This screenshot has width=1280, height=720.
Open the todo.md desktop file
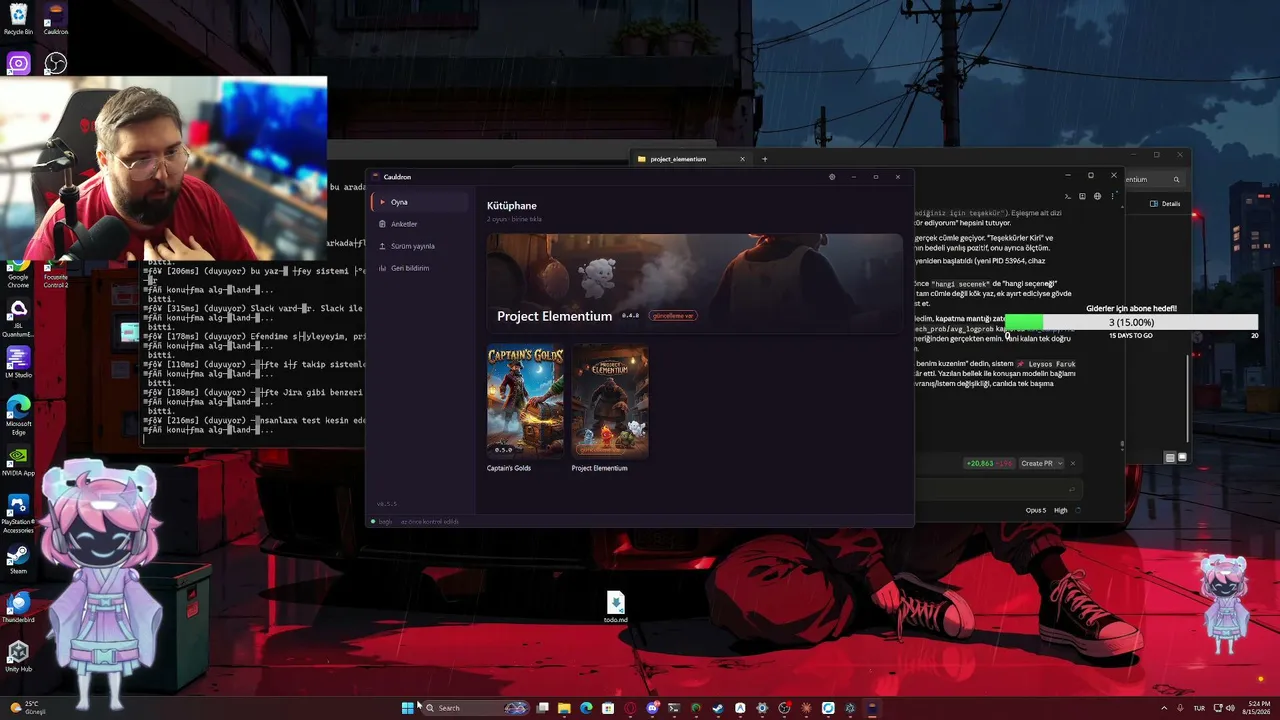[615, 607]
